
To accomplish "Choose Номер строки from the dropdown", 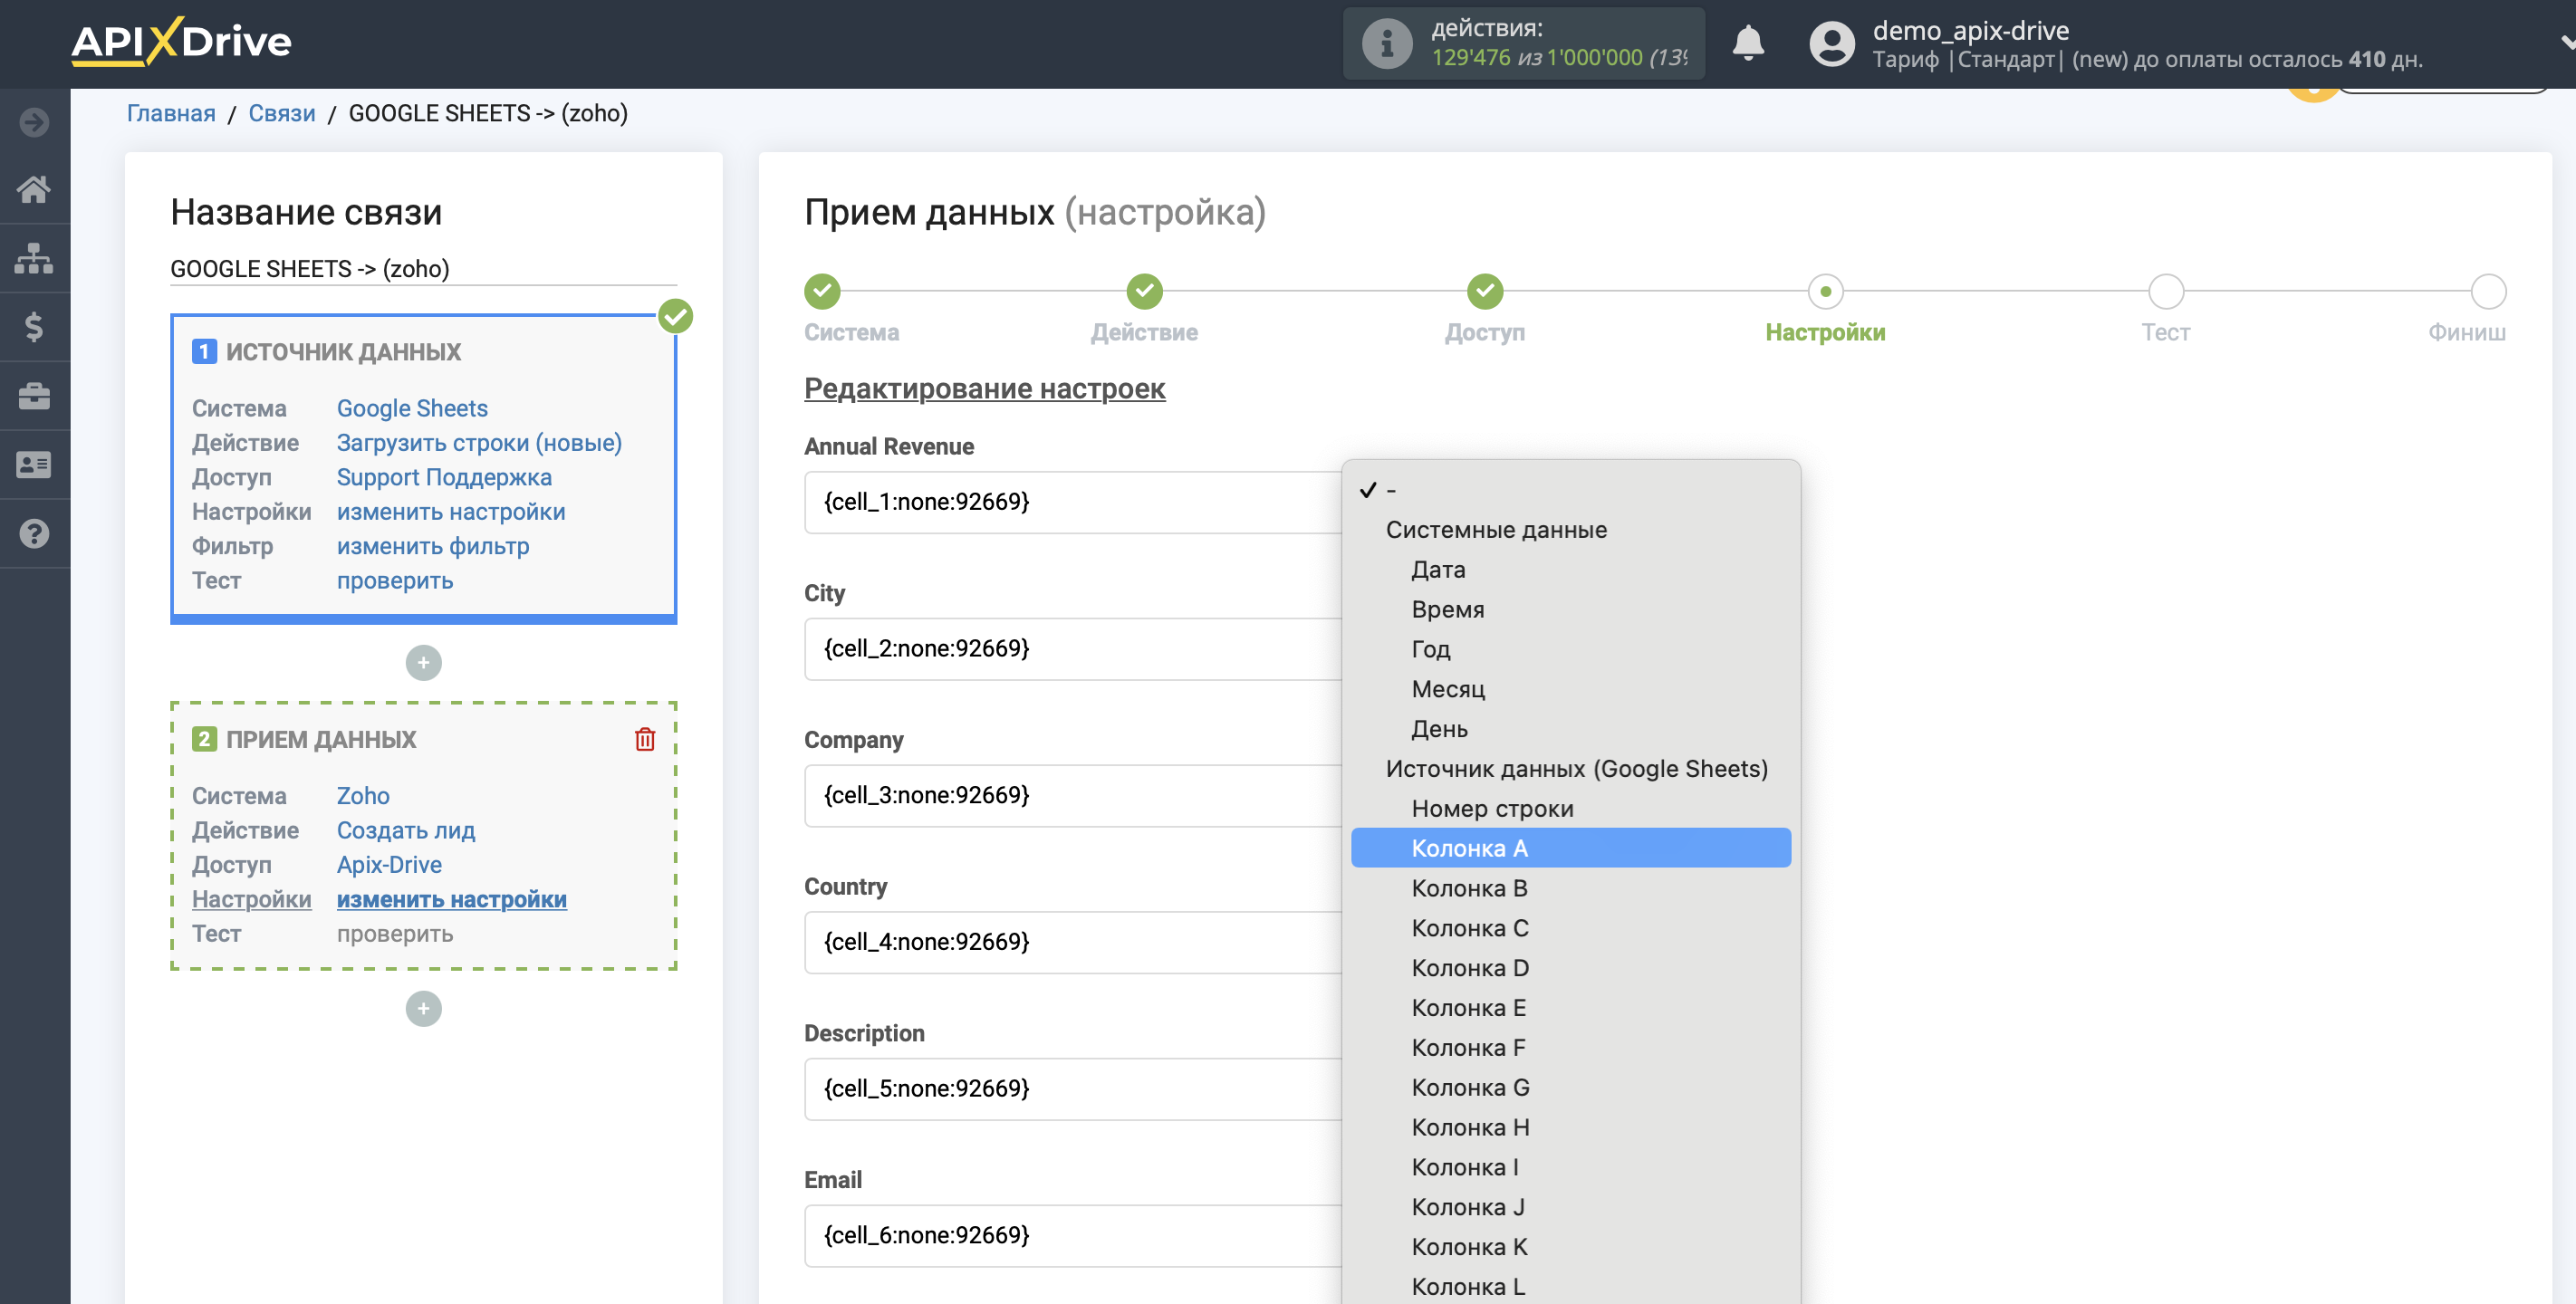I will 1570,808.
